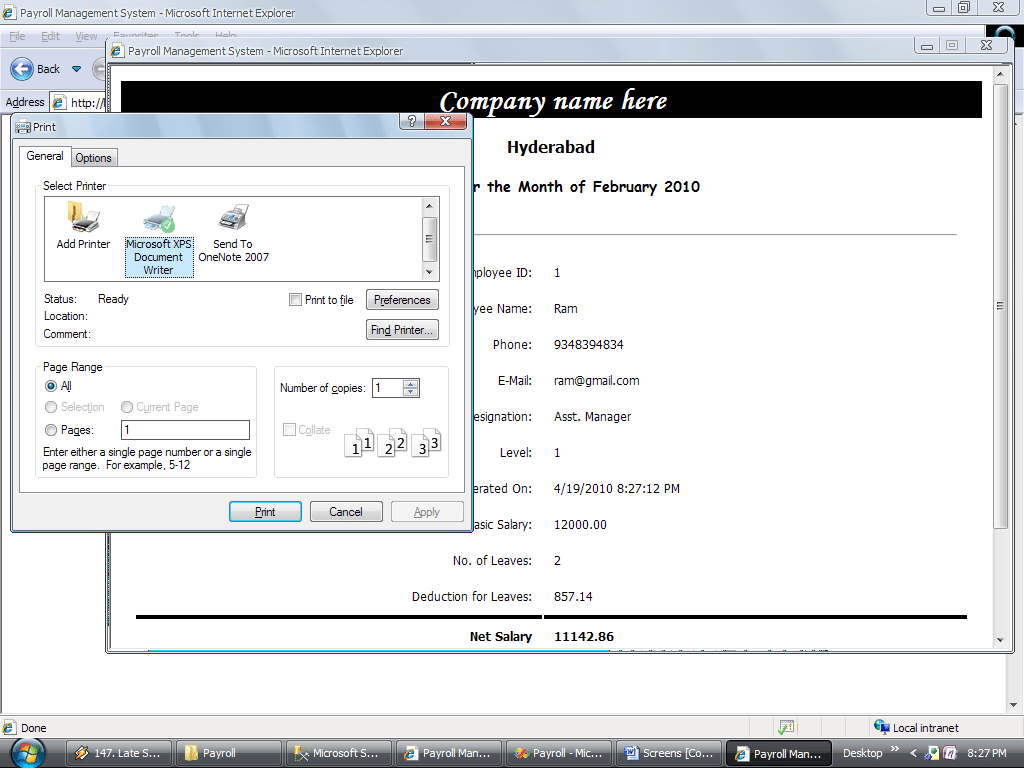Increase number of copies with up arrow
This screenshot has width=1024, height=768.
pyautogui.click(x=410, y=384)
